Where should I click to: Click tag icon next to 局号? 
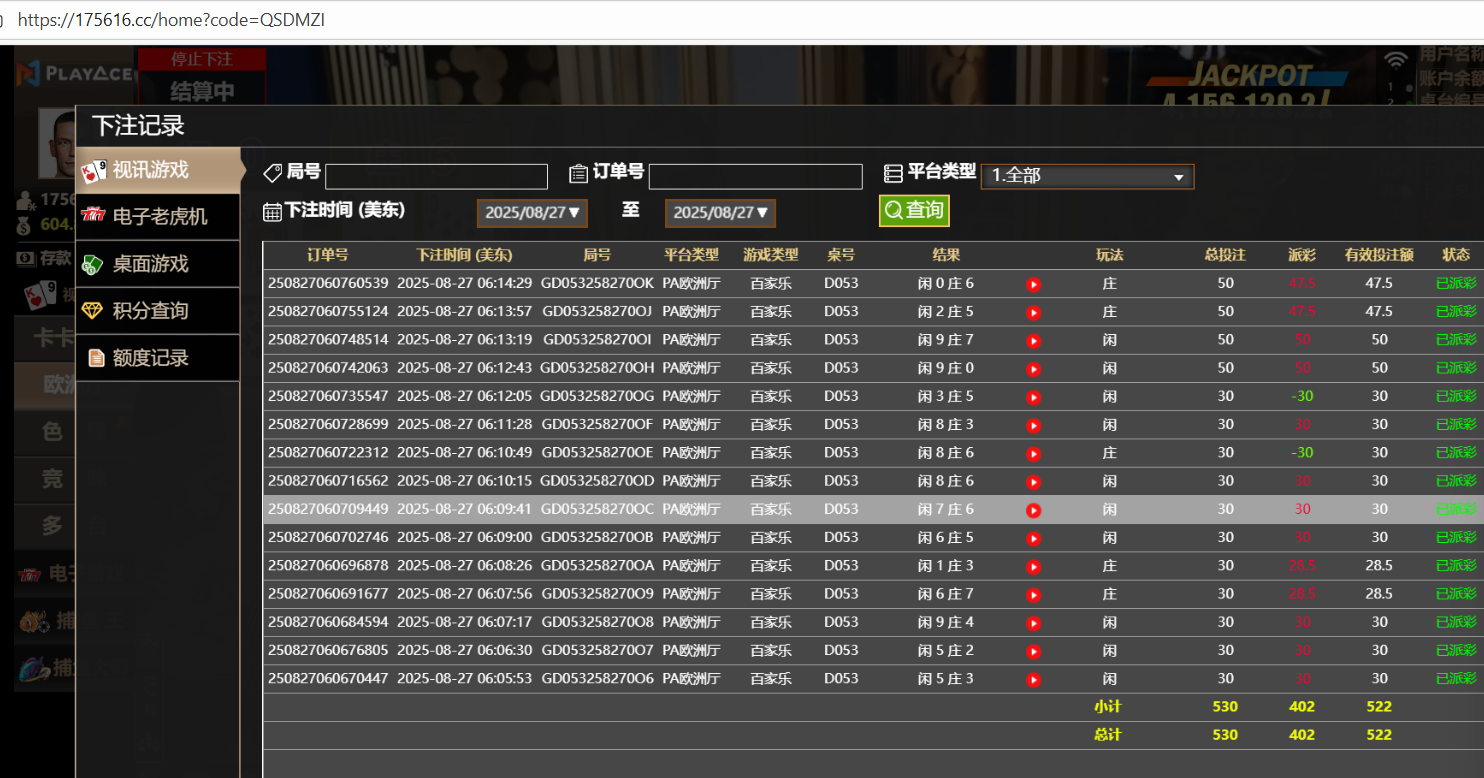[272, 173]
